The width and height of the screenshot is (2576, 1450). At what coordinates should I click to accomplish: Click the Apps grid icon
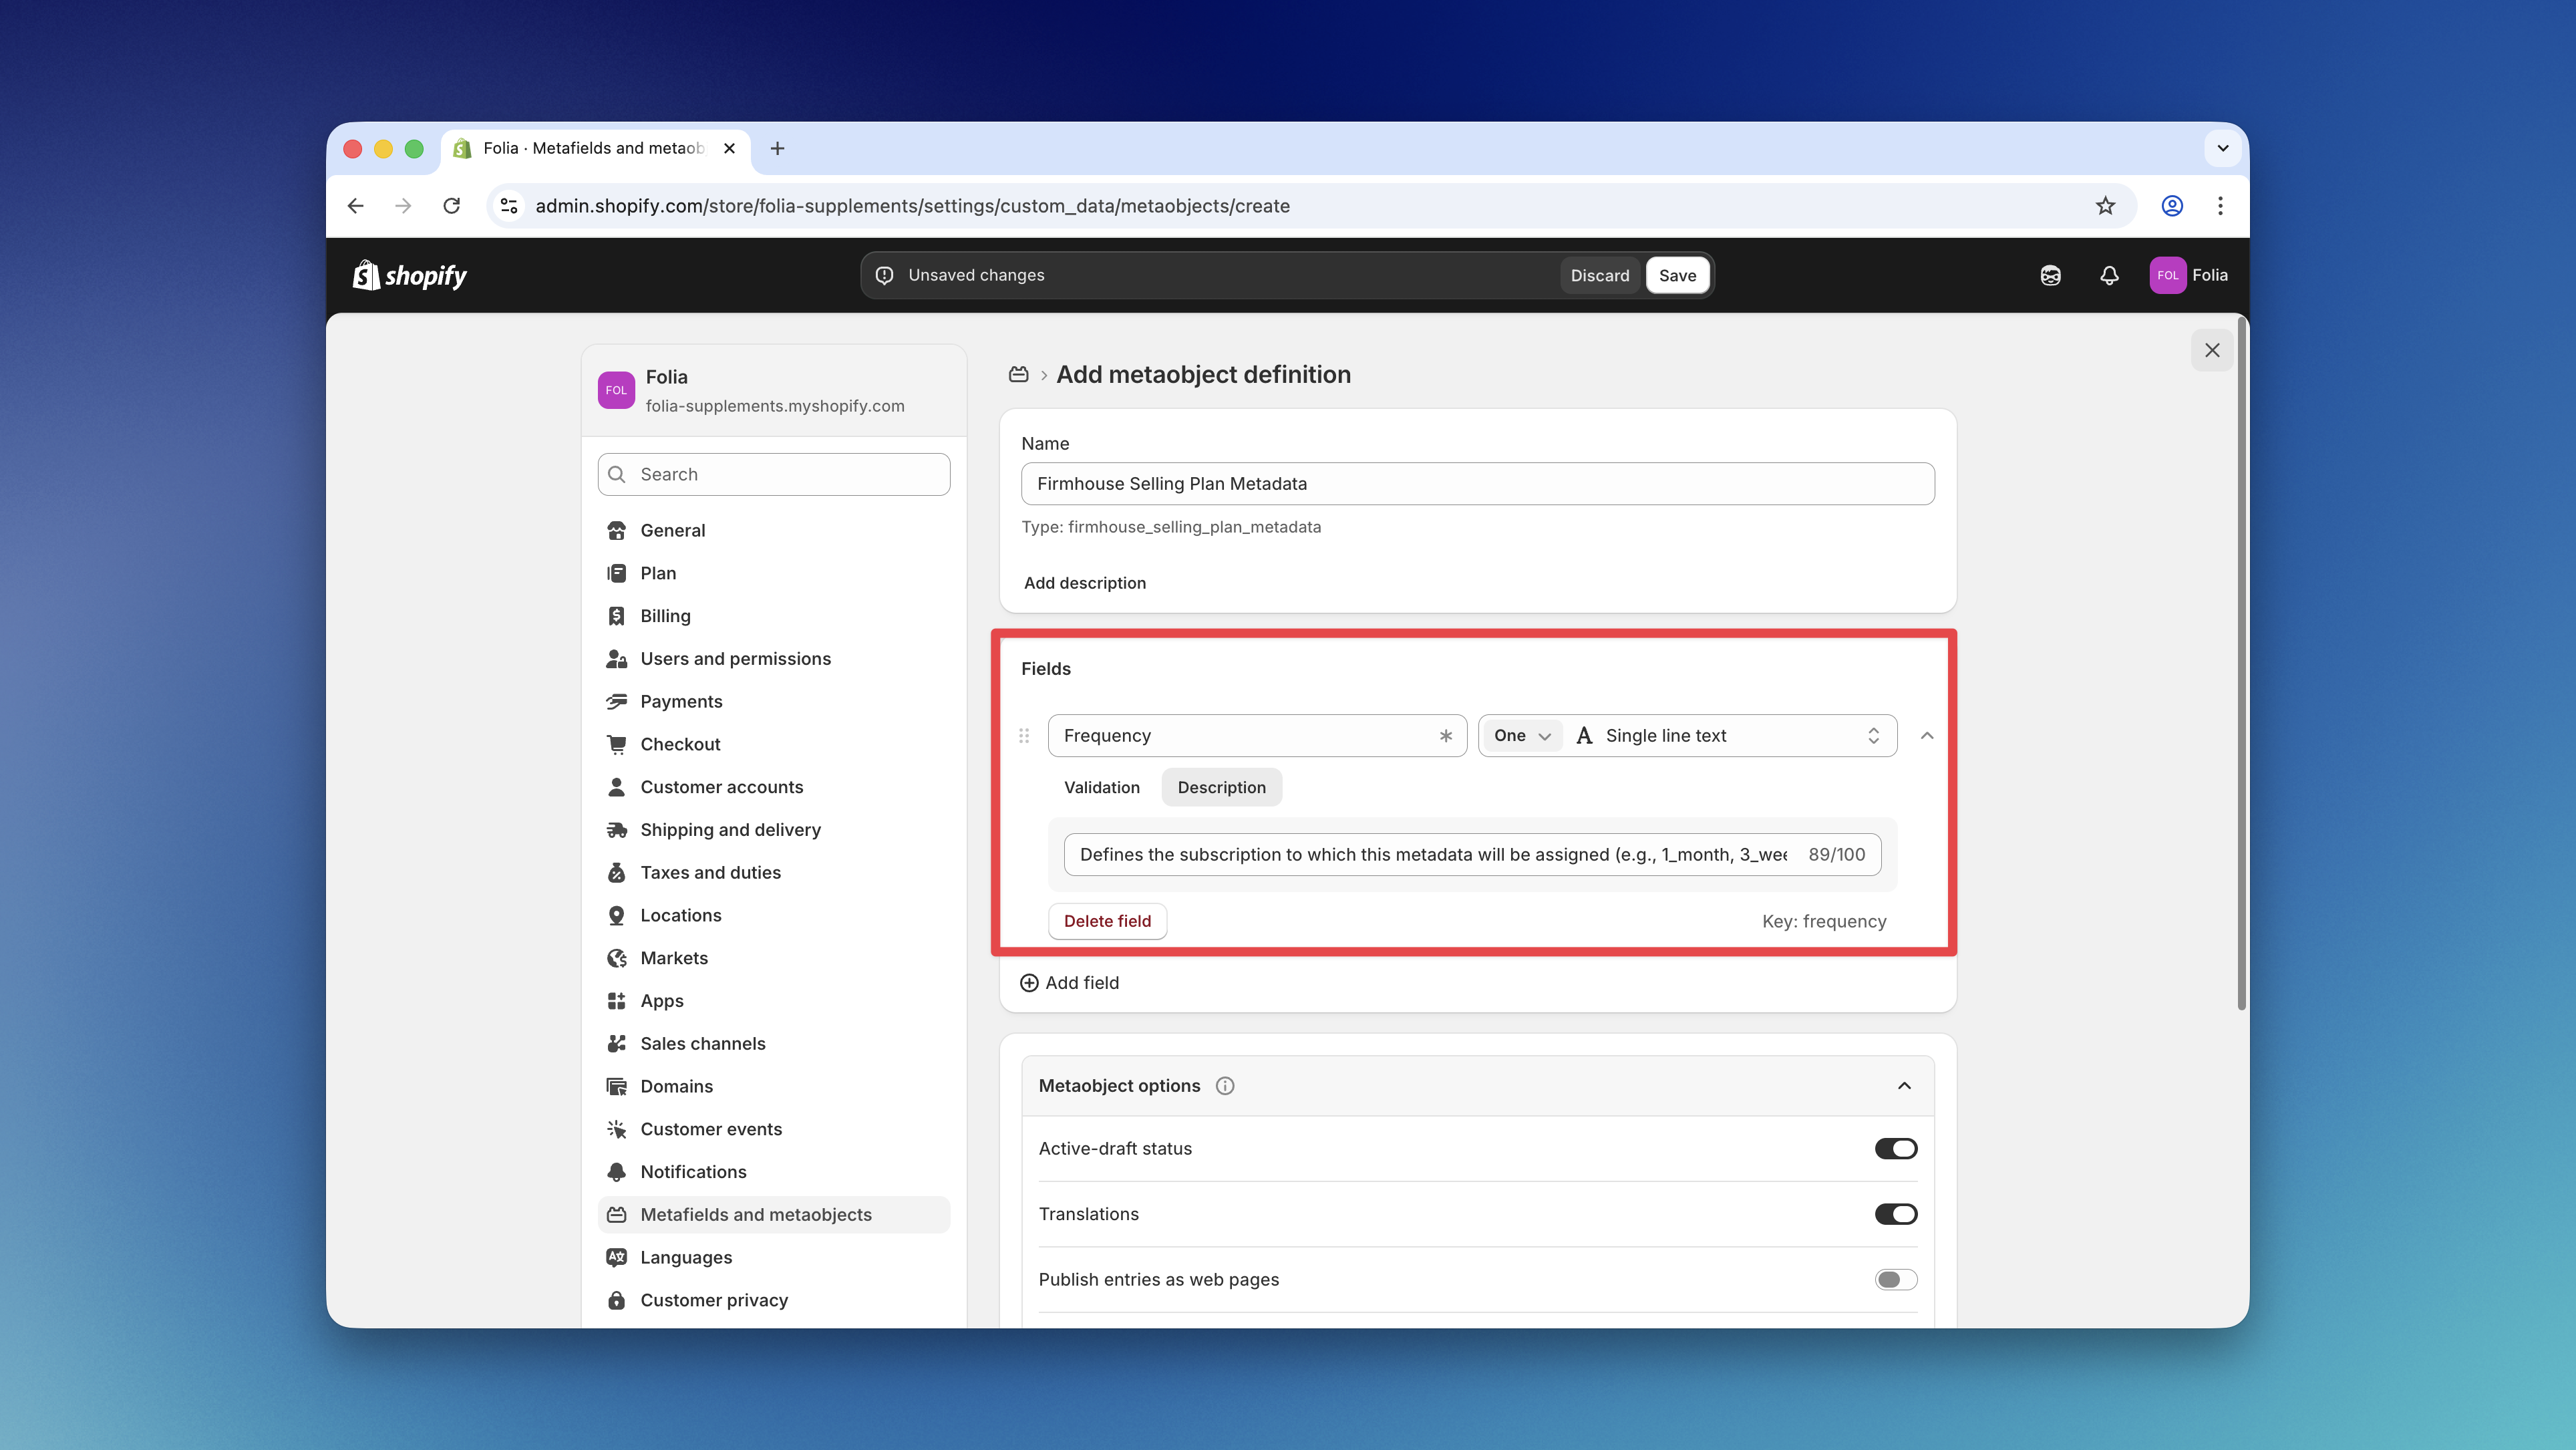coord(616,1001)
